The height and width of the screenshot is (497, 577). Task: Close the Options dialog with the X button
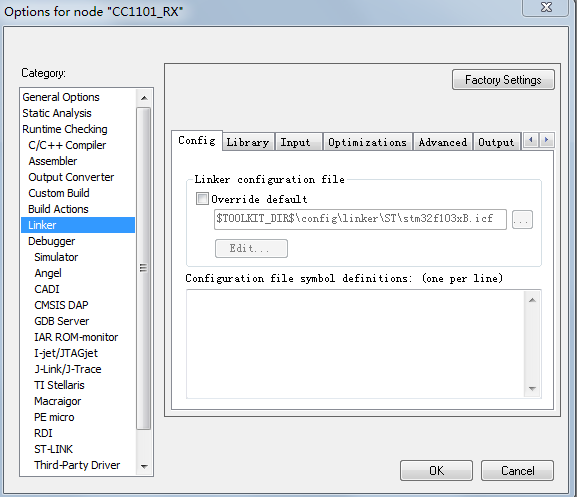point(546,7)
